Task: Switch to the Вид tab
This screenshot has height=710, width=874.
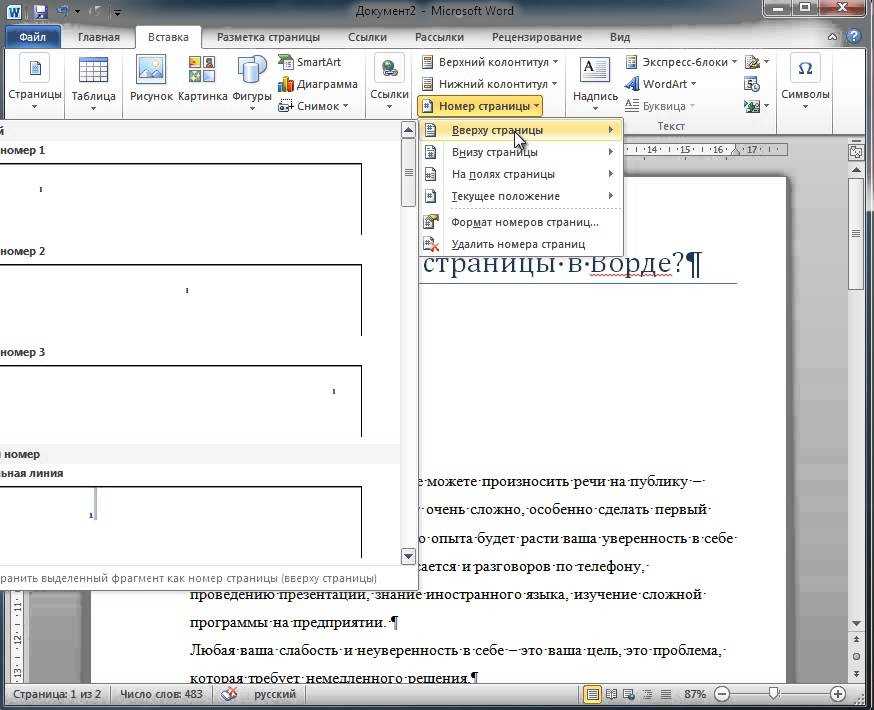Action: coord(620,37)
